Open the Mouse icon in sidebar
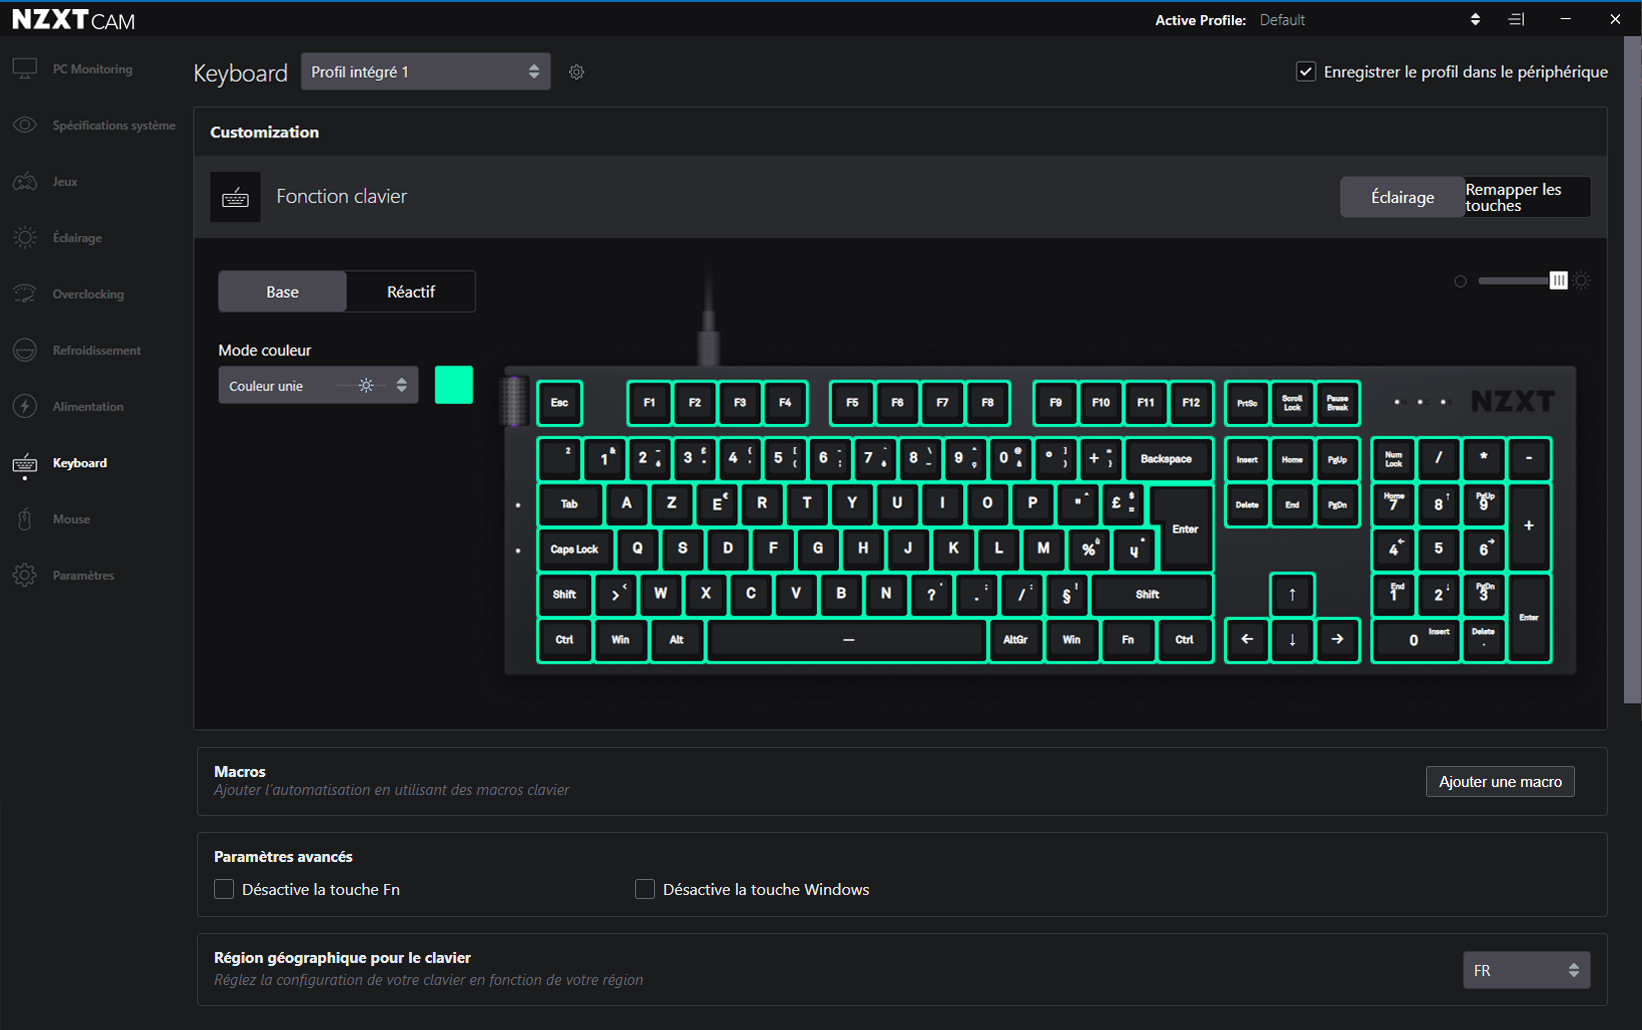The height and width of the screenshot is (1030, 1642). (x=25, y=519)
